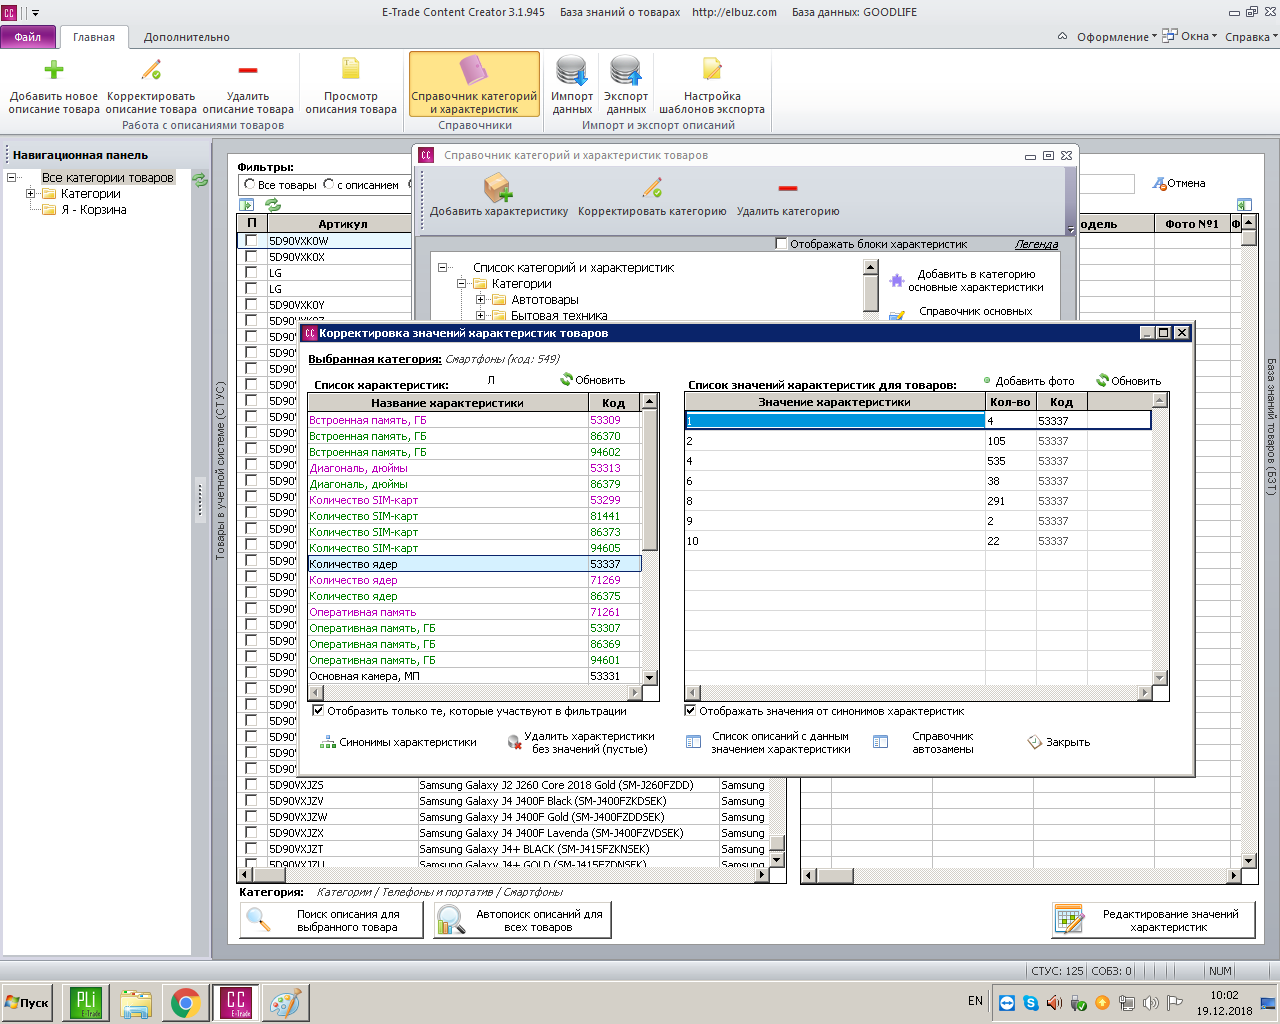Click Обновить above the characteristics list
The width and height of the screenshot is (1280, 1024).
(592, 380)
